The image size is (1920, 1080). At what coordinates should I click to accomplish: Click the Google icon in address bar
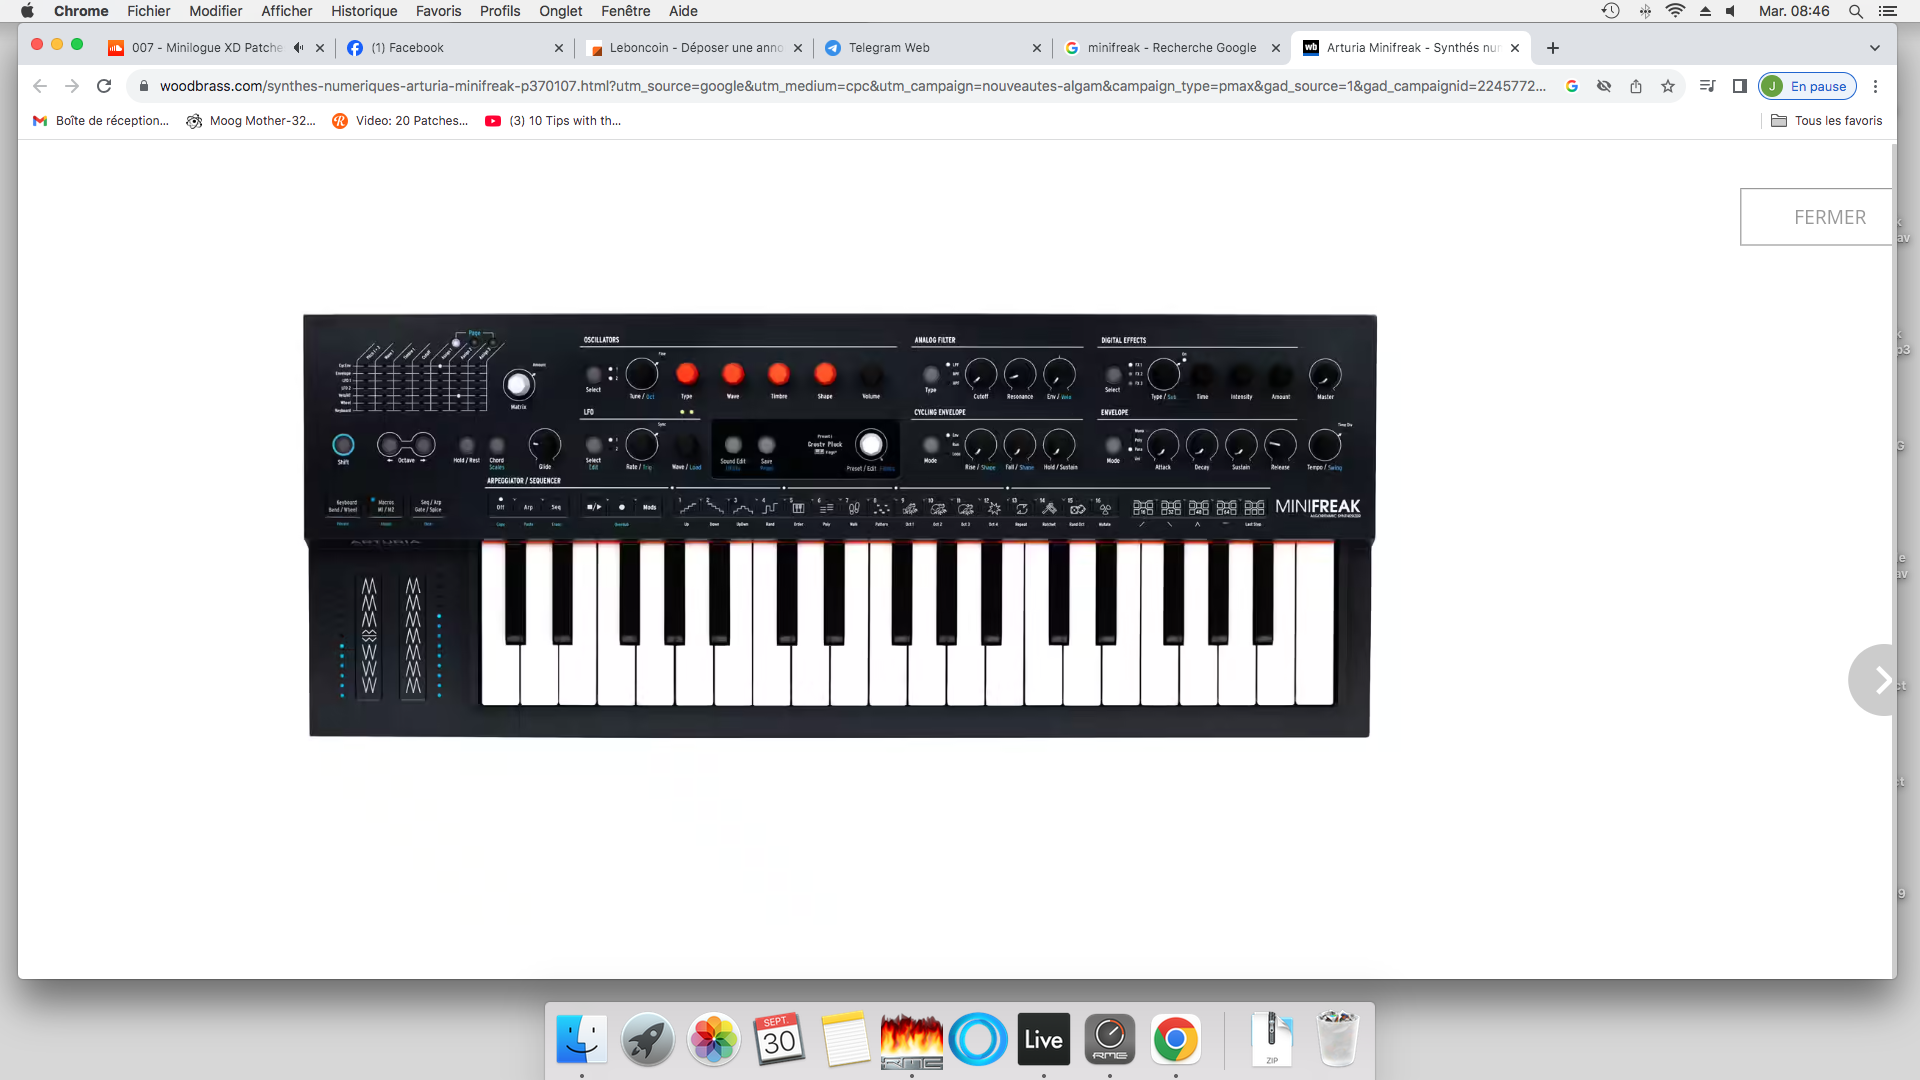(x=1572, y=86)
